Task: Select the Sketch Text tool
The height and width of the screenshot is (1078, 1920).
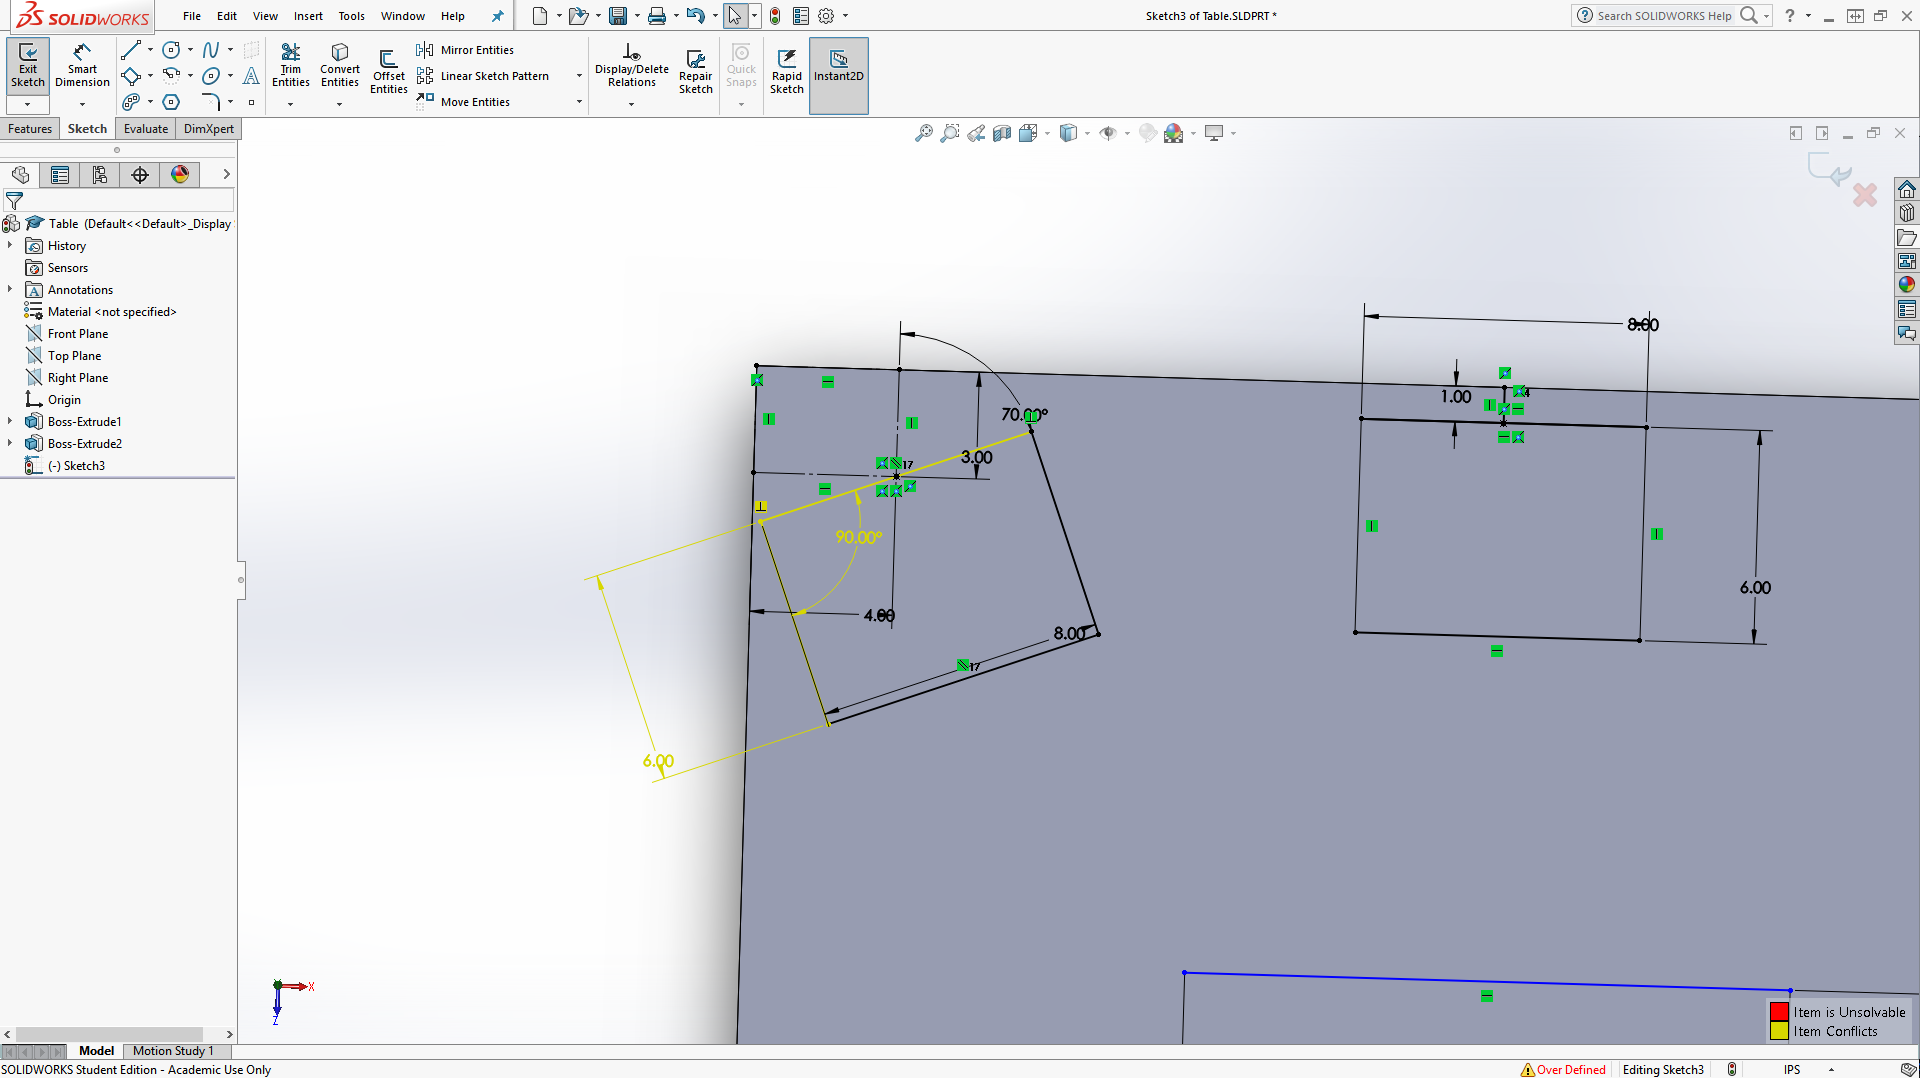Action: point(251,76)
